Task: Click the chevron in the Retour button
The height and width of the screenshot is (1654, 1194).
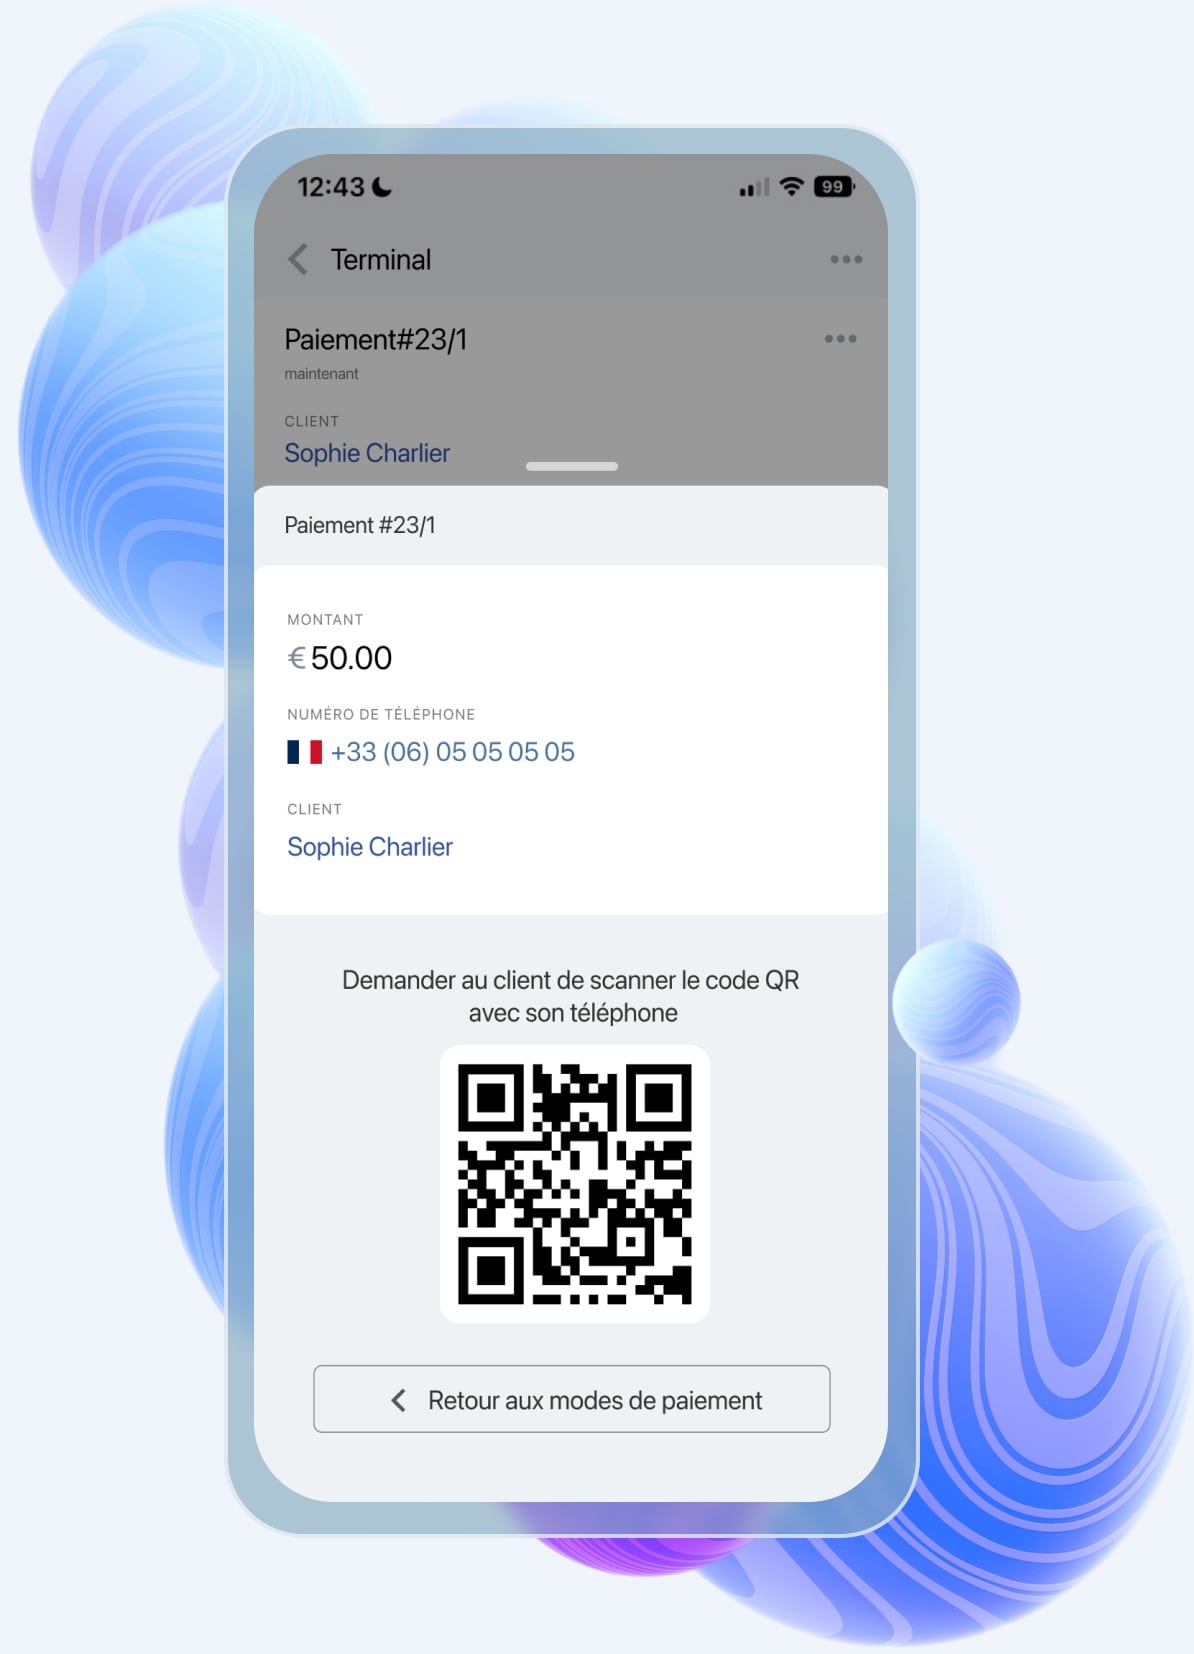Action: click(399, 1400)
